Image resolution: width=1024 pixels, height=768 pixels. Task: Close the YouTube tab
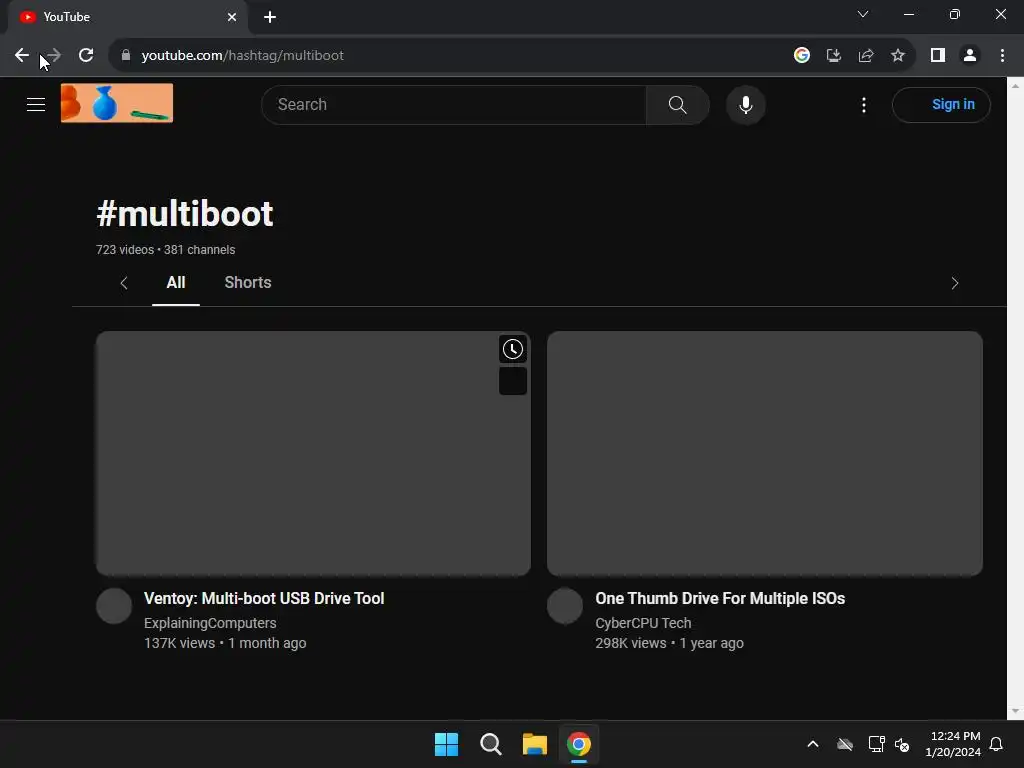pyautogui.click(x=232, y=17)
